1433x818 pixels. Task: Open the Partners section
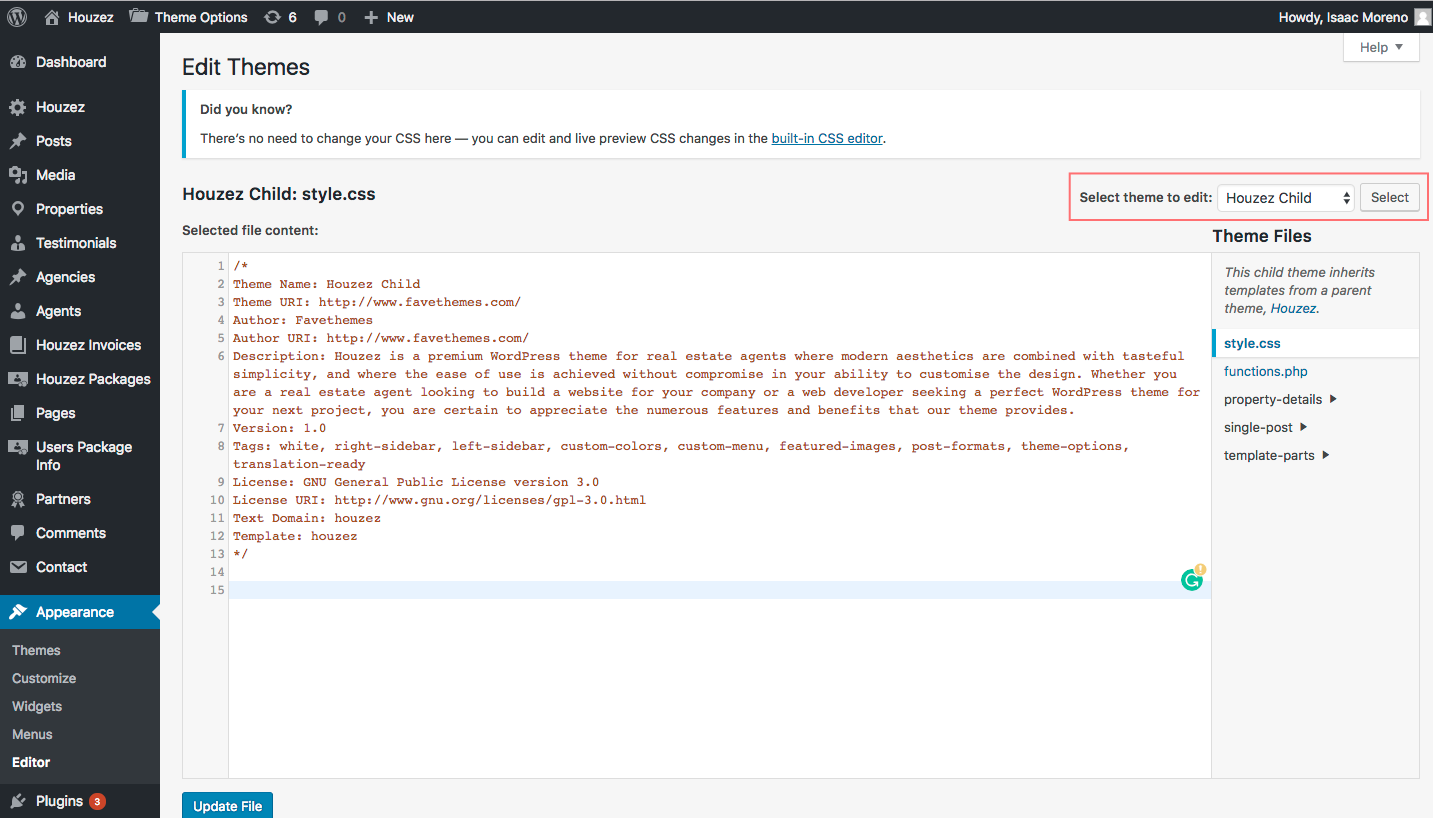(x=80, y=499)
